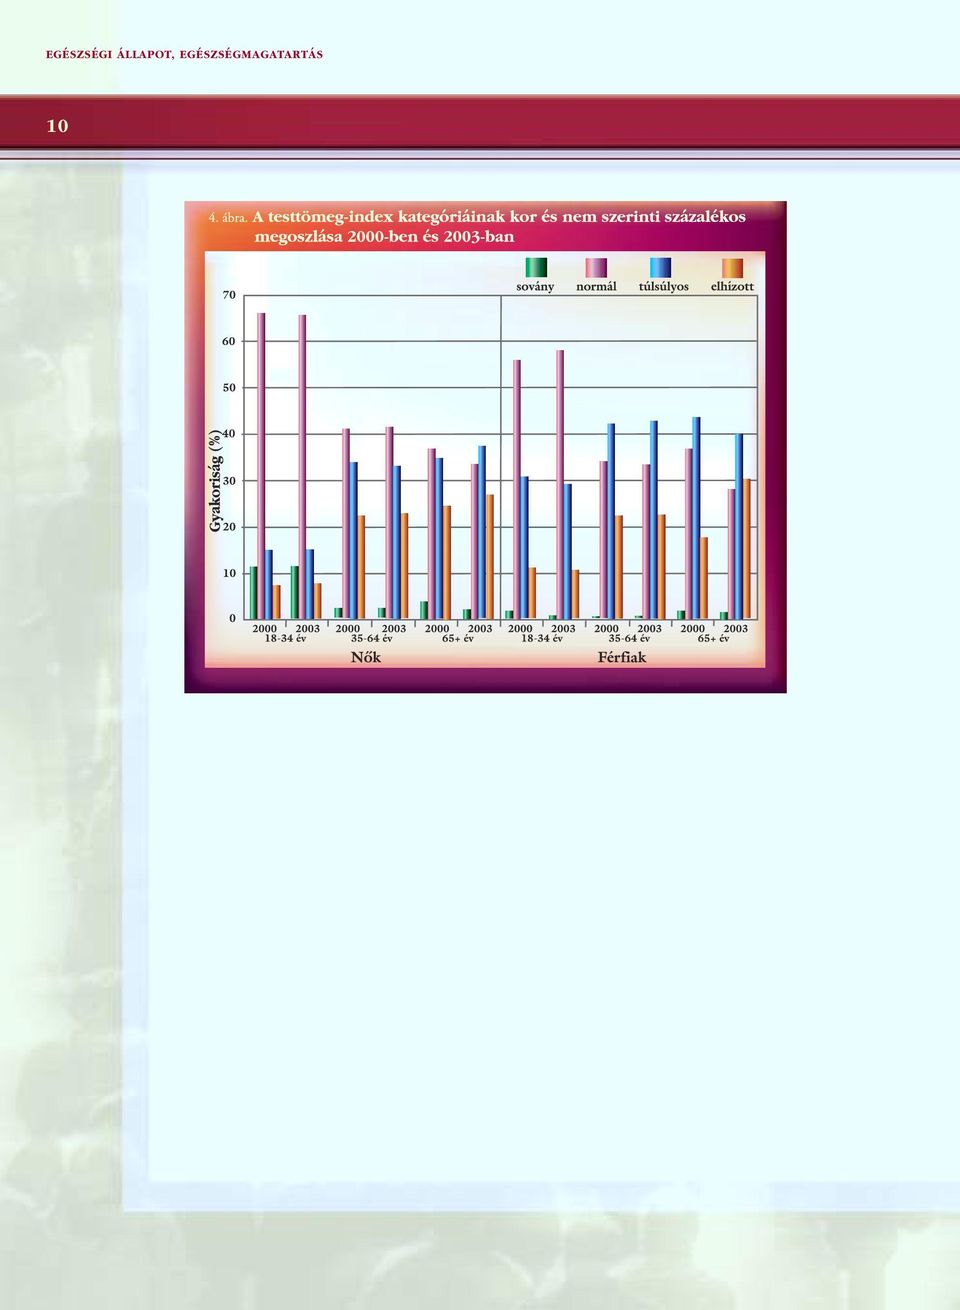
Task: Click the green sovány legend swatch
Action: click(536, 267)
